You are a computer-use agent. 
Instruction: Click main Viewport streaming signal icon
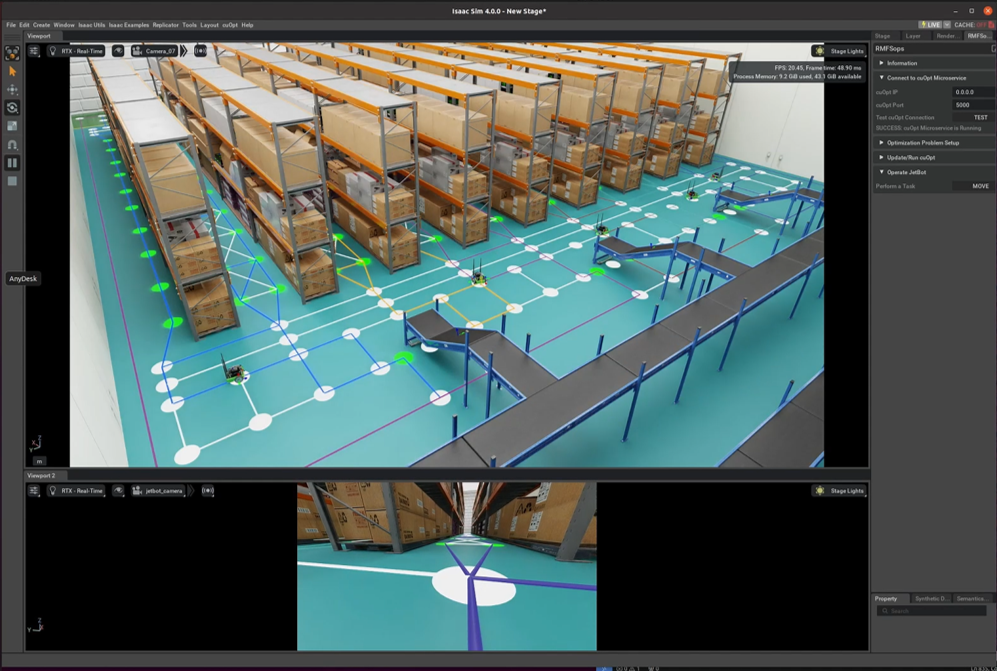[200, 51]
